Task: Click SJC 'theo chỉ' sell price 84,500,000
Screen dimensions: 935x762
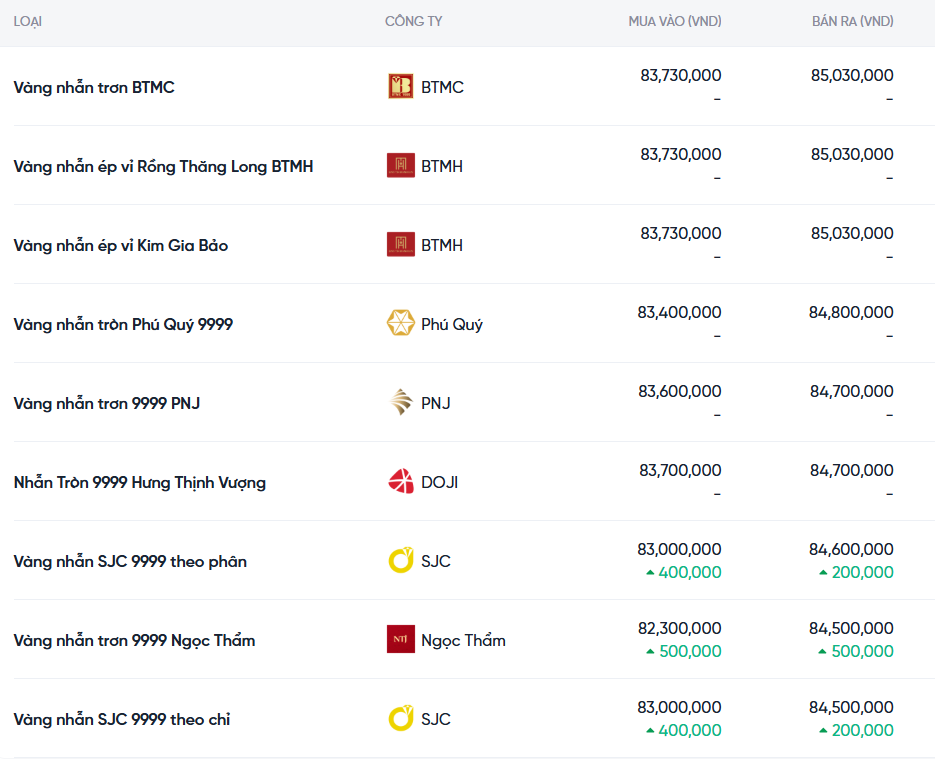Action: [x=851, y=707]
